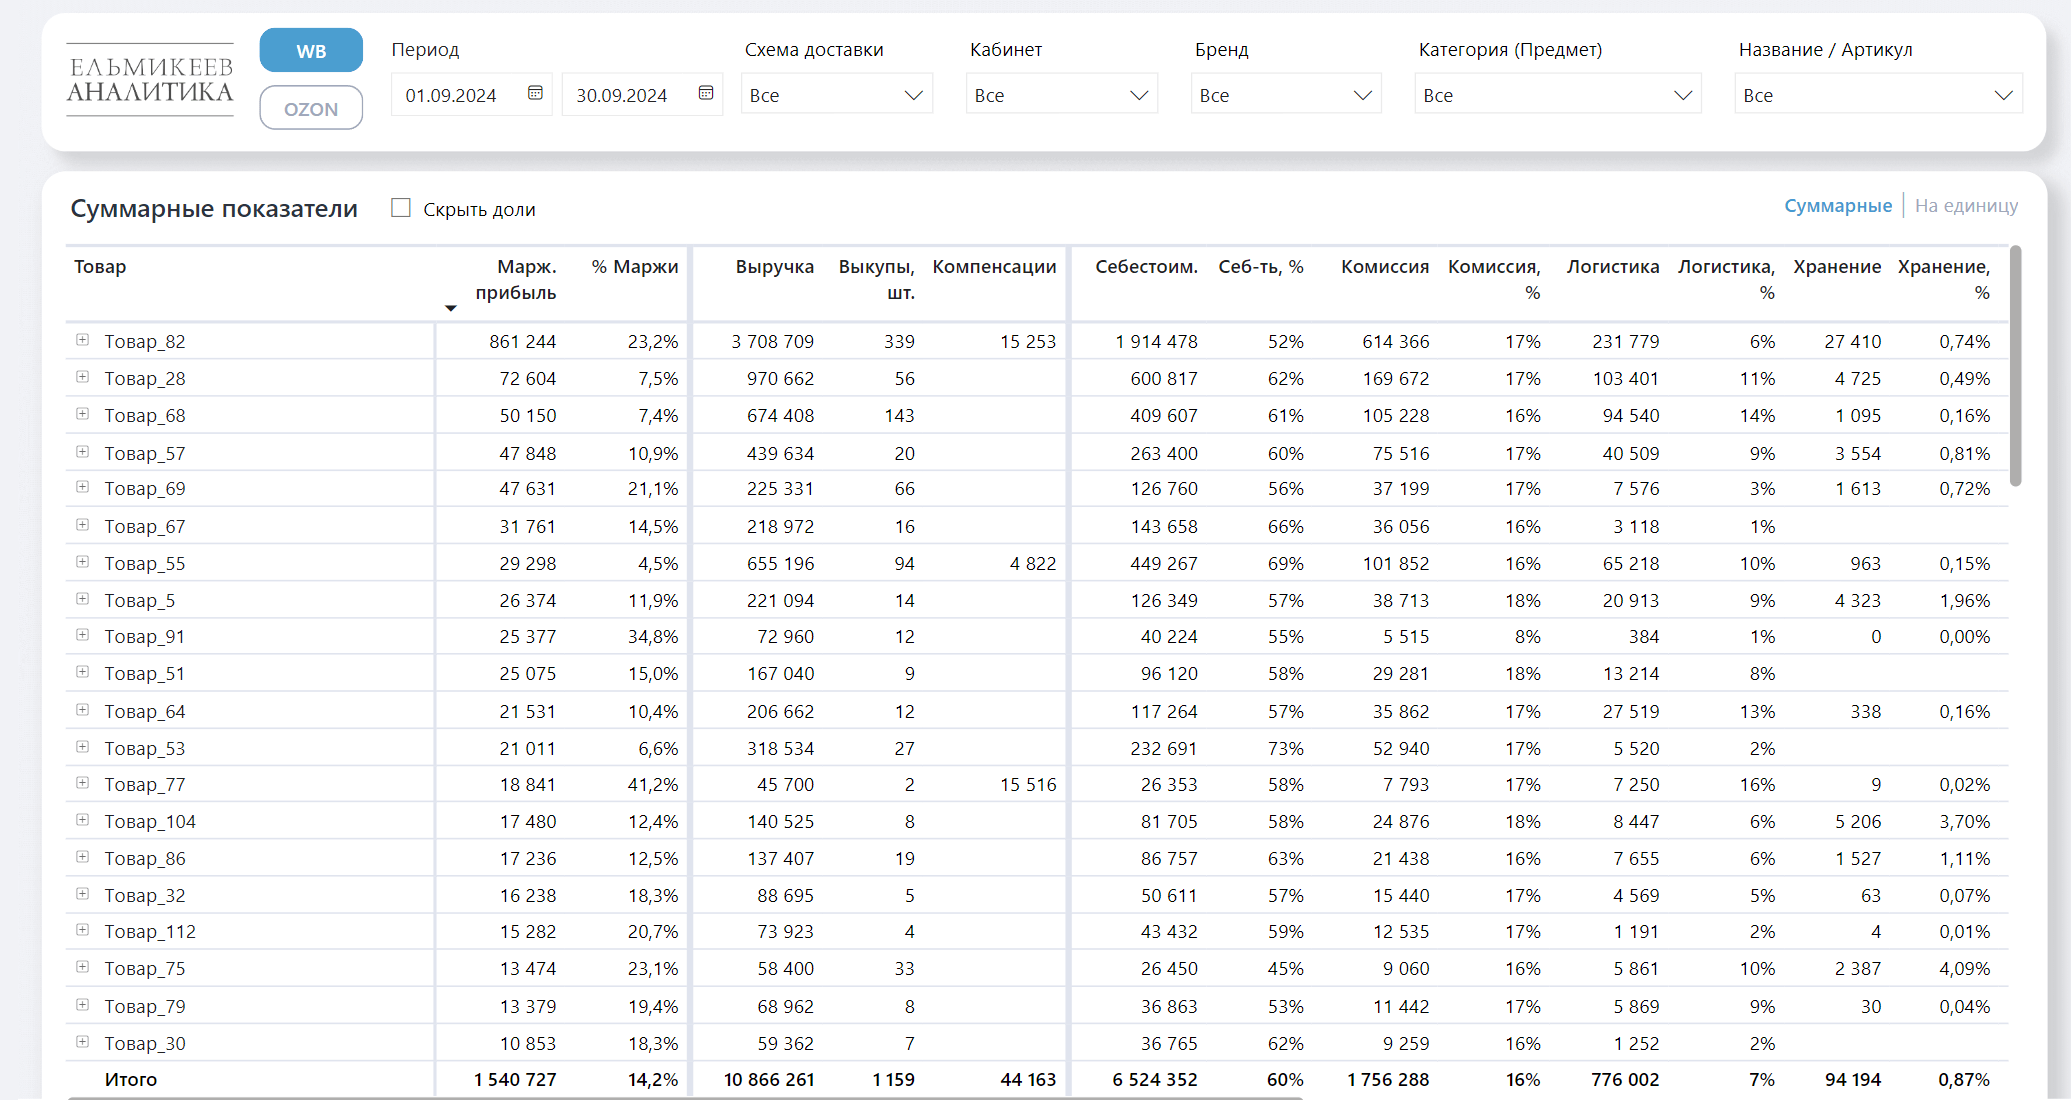The image size is (2071, 1100).
Task: Check the Скрыть доли checkbox
Action: (401, 208)
